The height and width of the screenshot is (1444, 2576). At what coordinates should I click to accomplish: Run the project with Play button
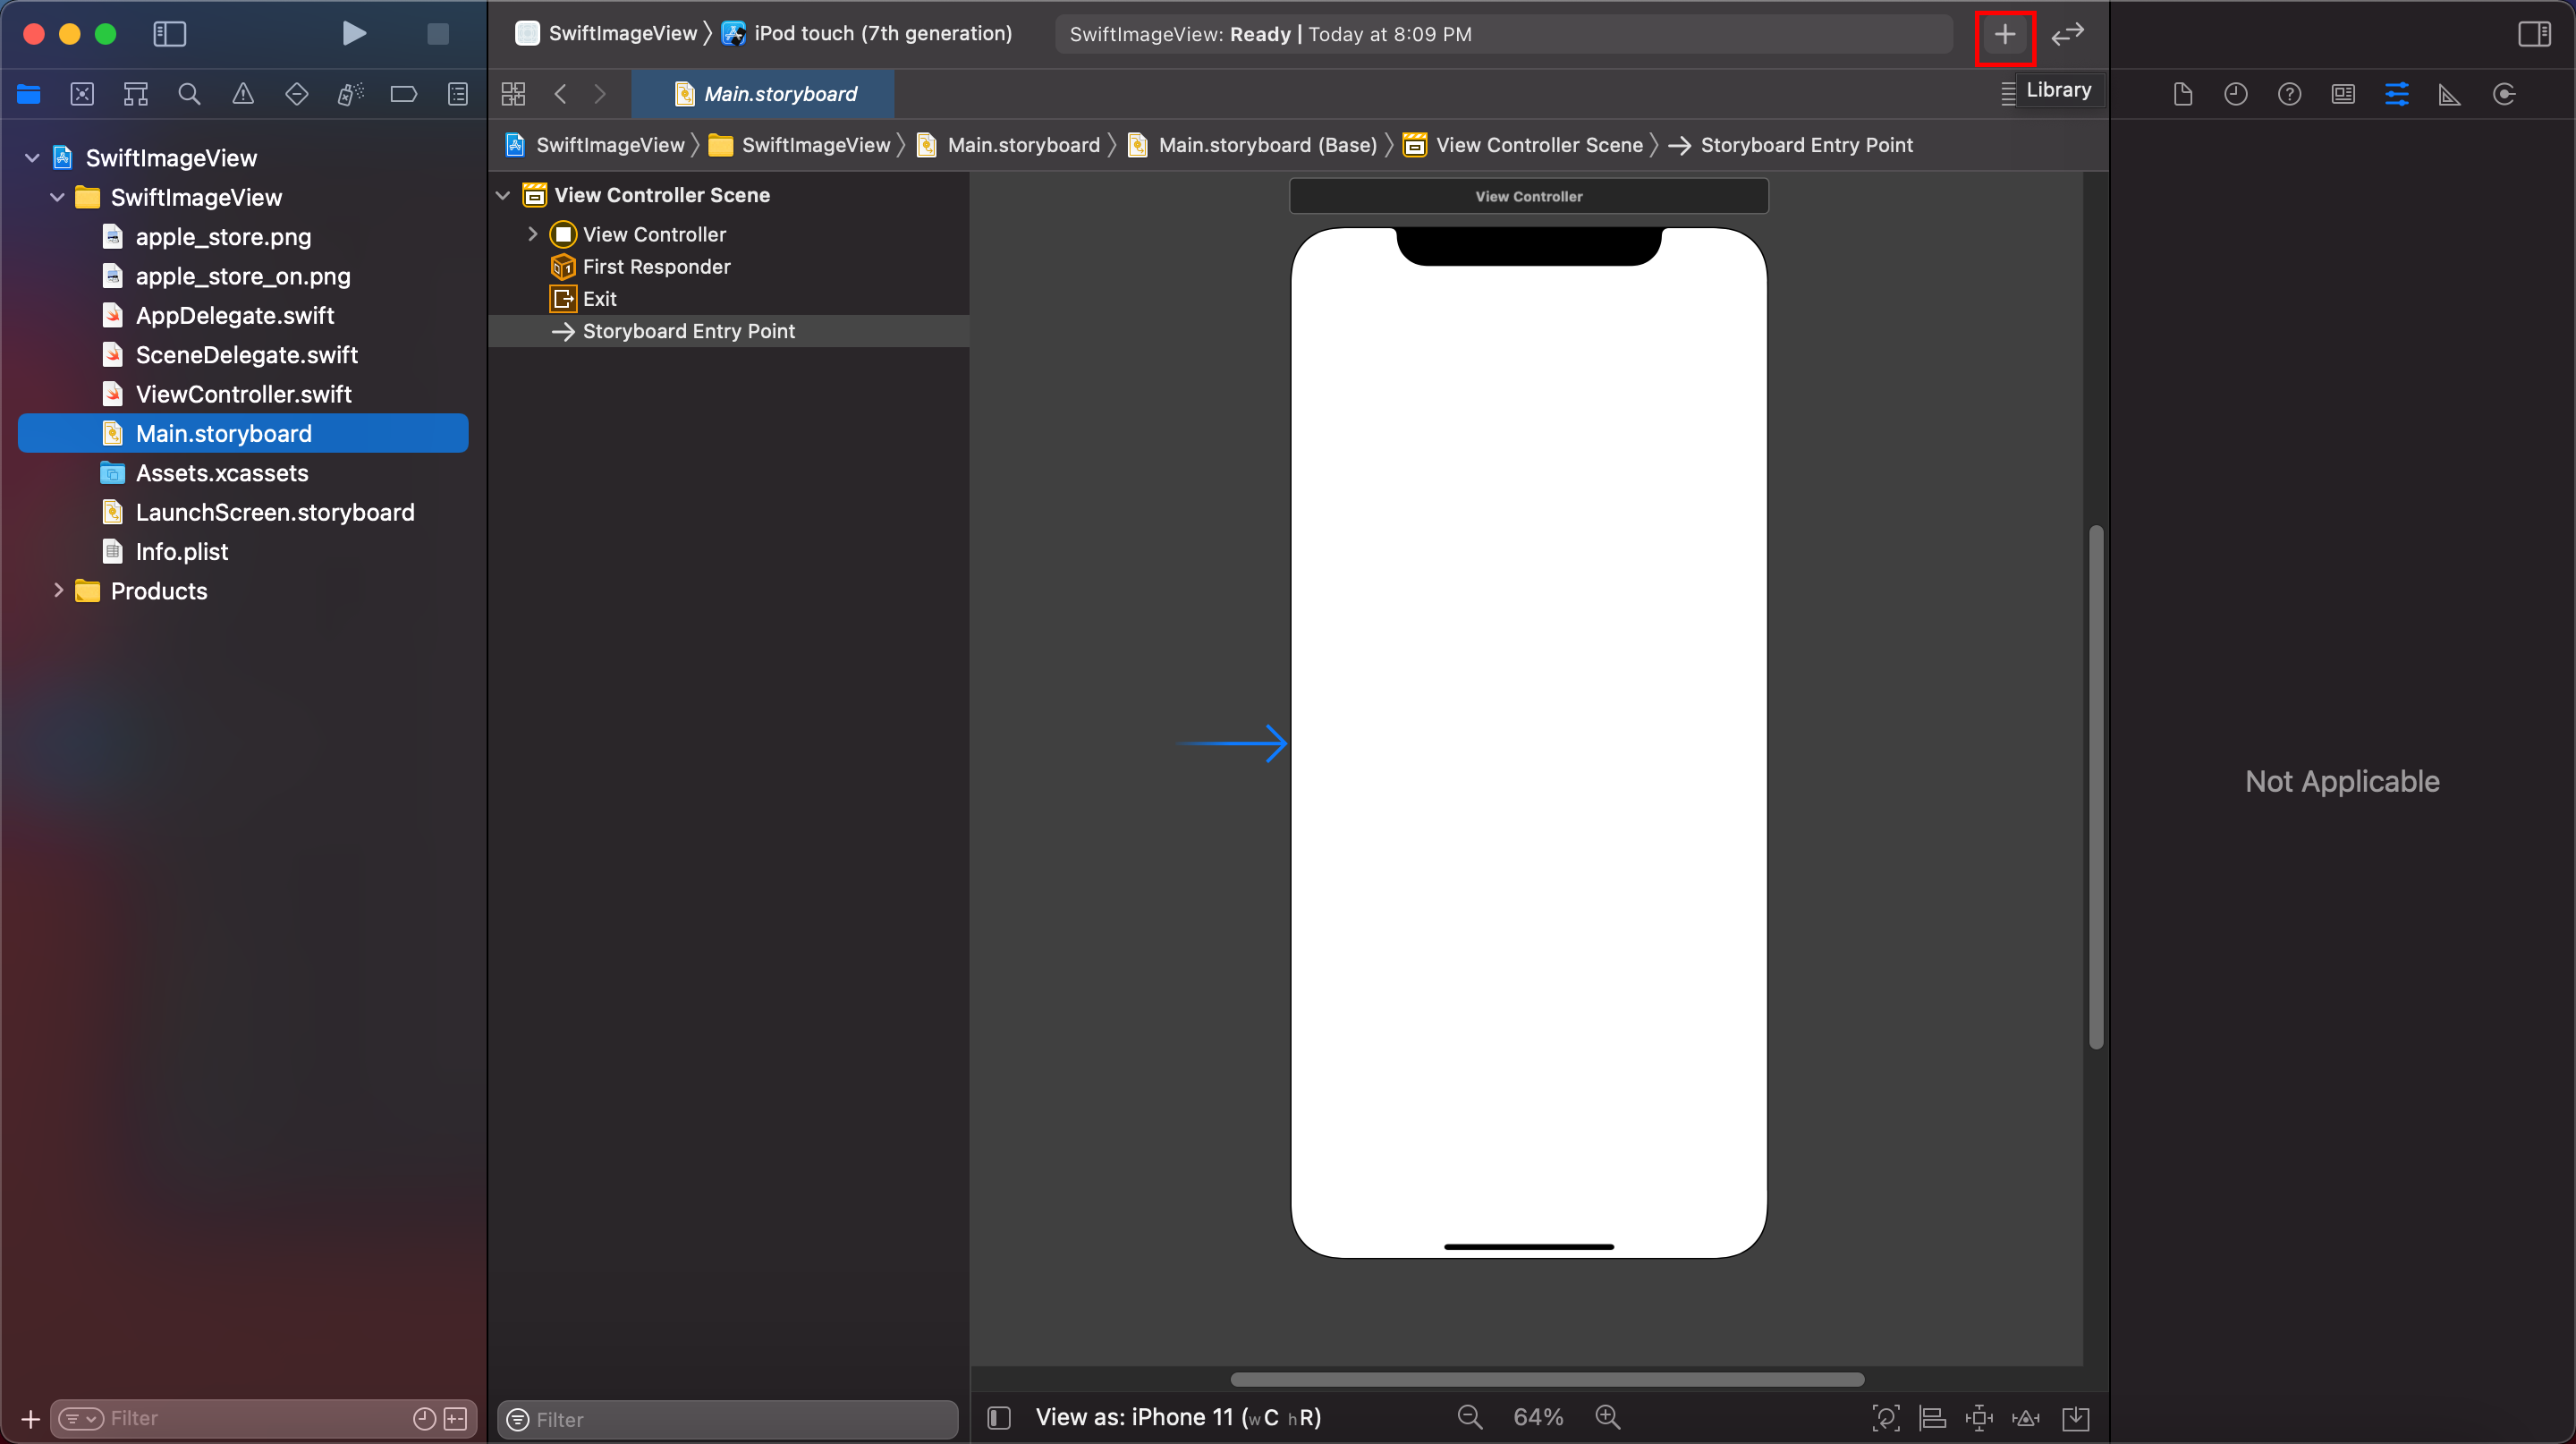click(x=353, y=34)
